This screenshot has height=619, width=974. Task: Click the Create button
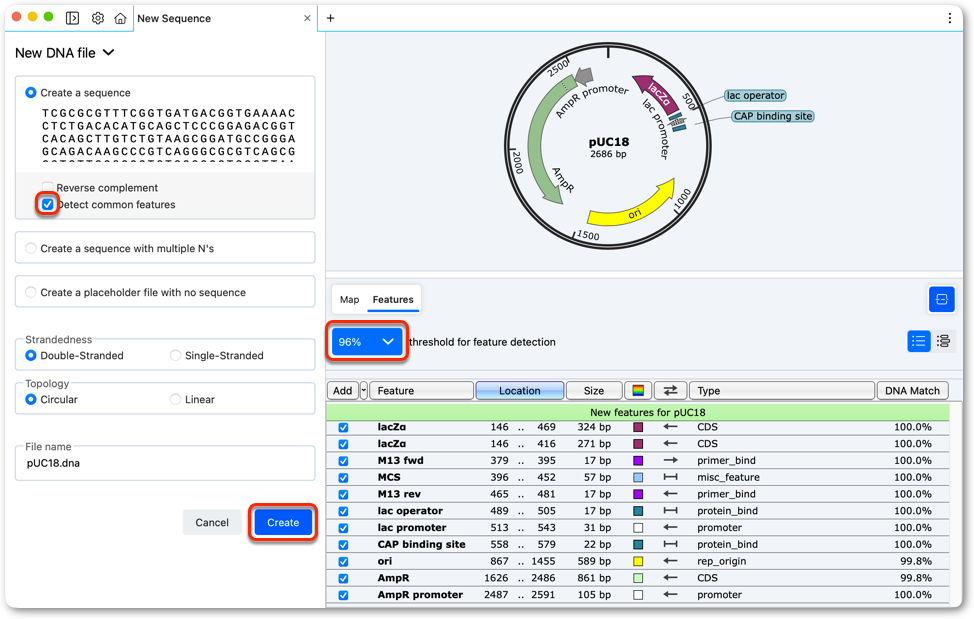pyautogui.click(x=283, y=522)
